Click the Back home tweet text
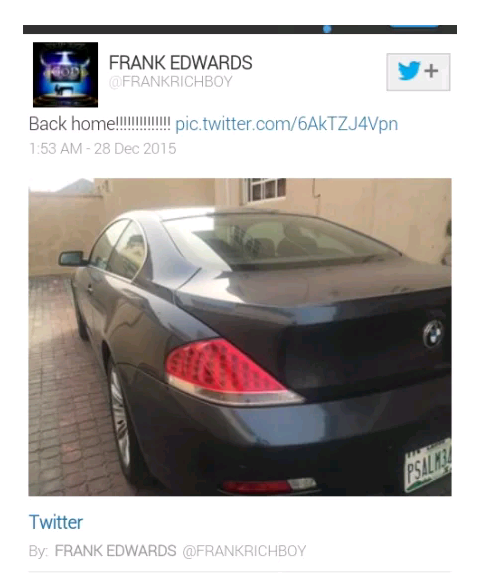The image size is (480, 574). (100, 124)
